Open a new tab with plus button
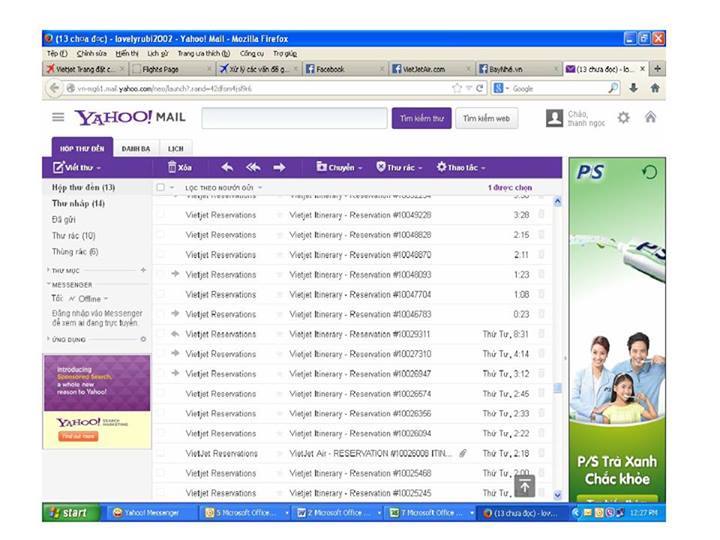The image size is (720, 540). (x=658, y=69)
